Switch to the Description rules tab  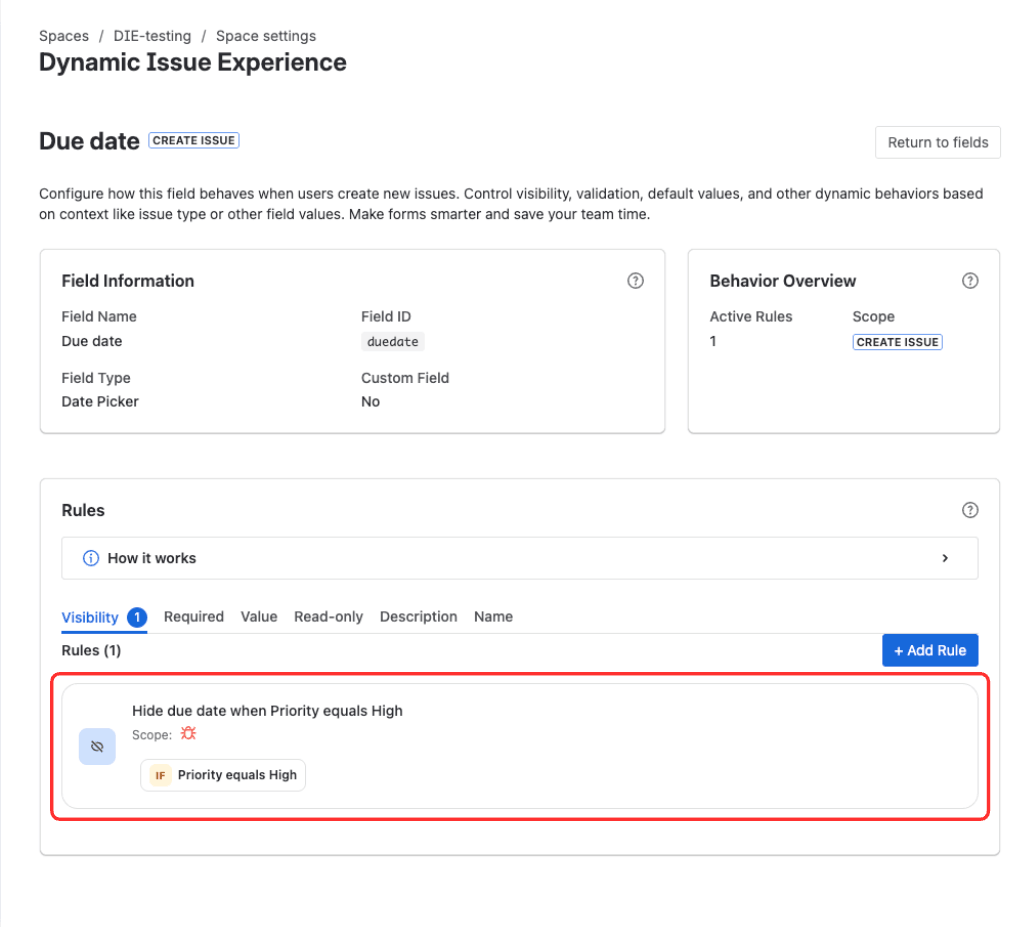[418, 617]
